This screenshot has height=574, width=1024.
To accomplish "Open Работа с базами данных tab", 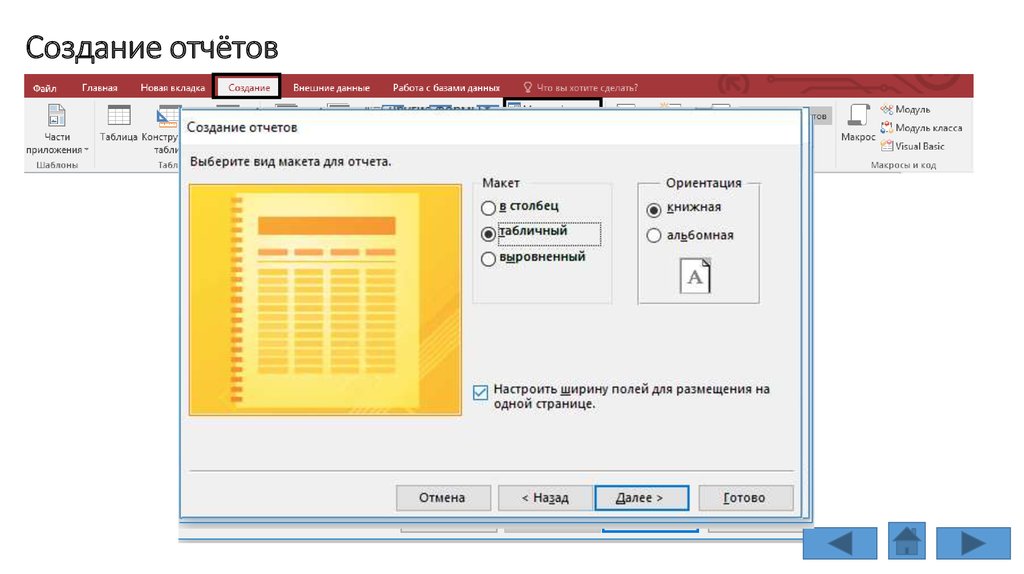I will click(x=446, y=88).
